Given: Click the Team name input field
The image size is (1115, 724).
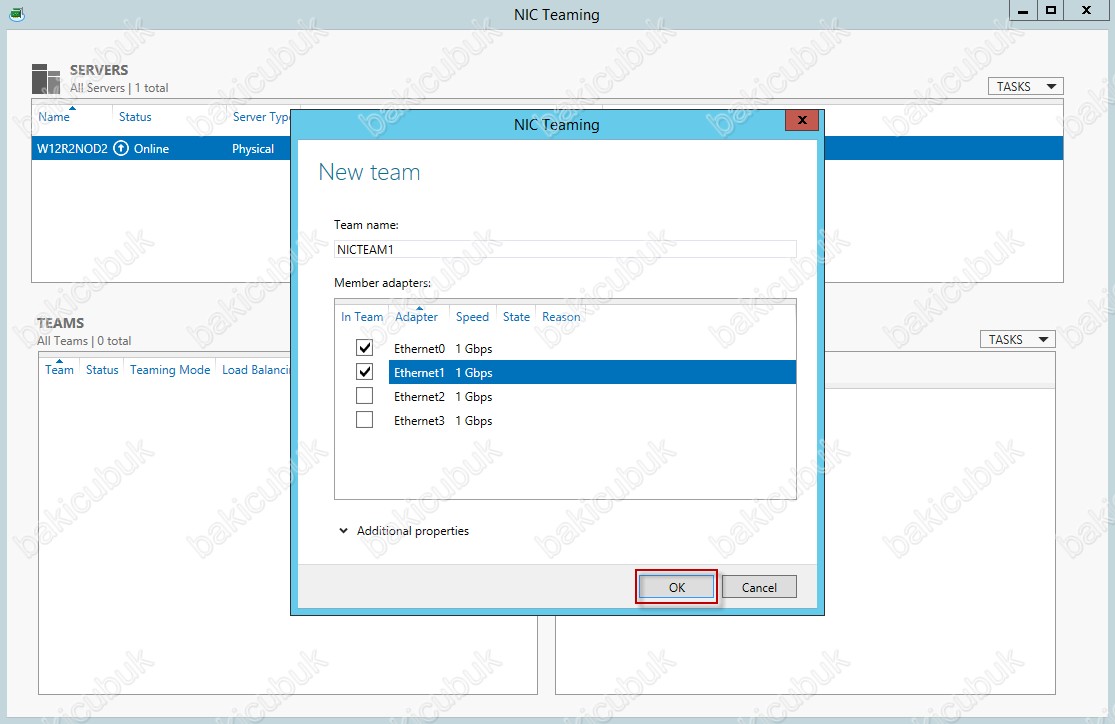Looking at the screenshot, I should (x=565, y=249).
